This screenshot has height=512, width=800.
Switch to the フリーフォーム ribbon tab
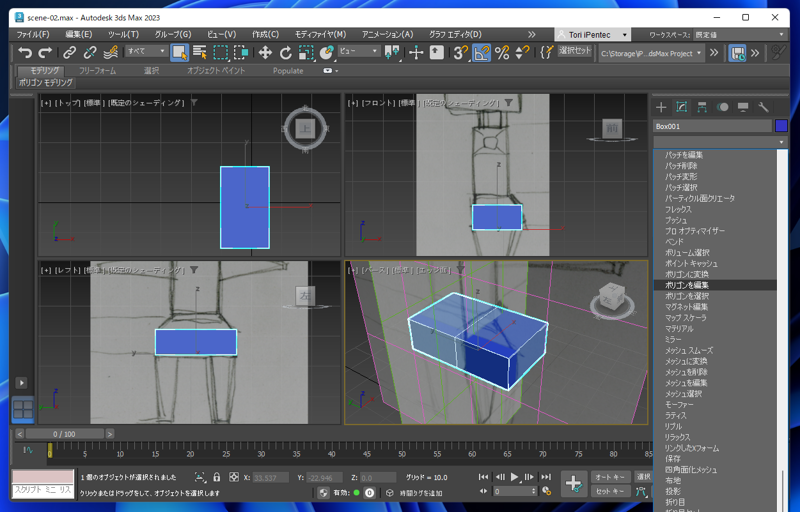[x=97, y=71]
